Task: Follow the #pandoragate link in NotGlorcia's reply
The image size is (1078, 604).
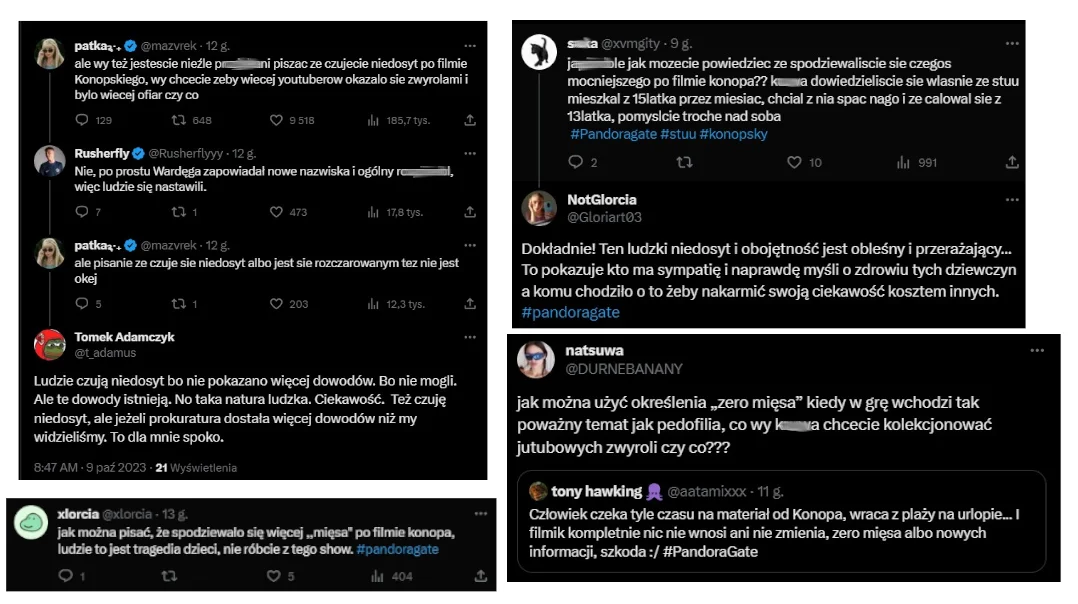Action: [x=570, y=313]
